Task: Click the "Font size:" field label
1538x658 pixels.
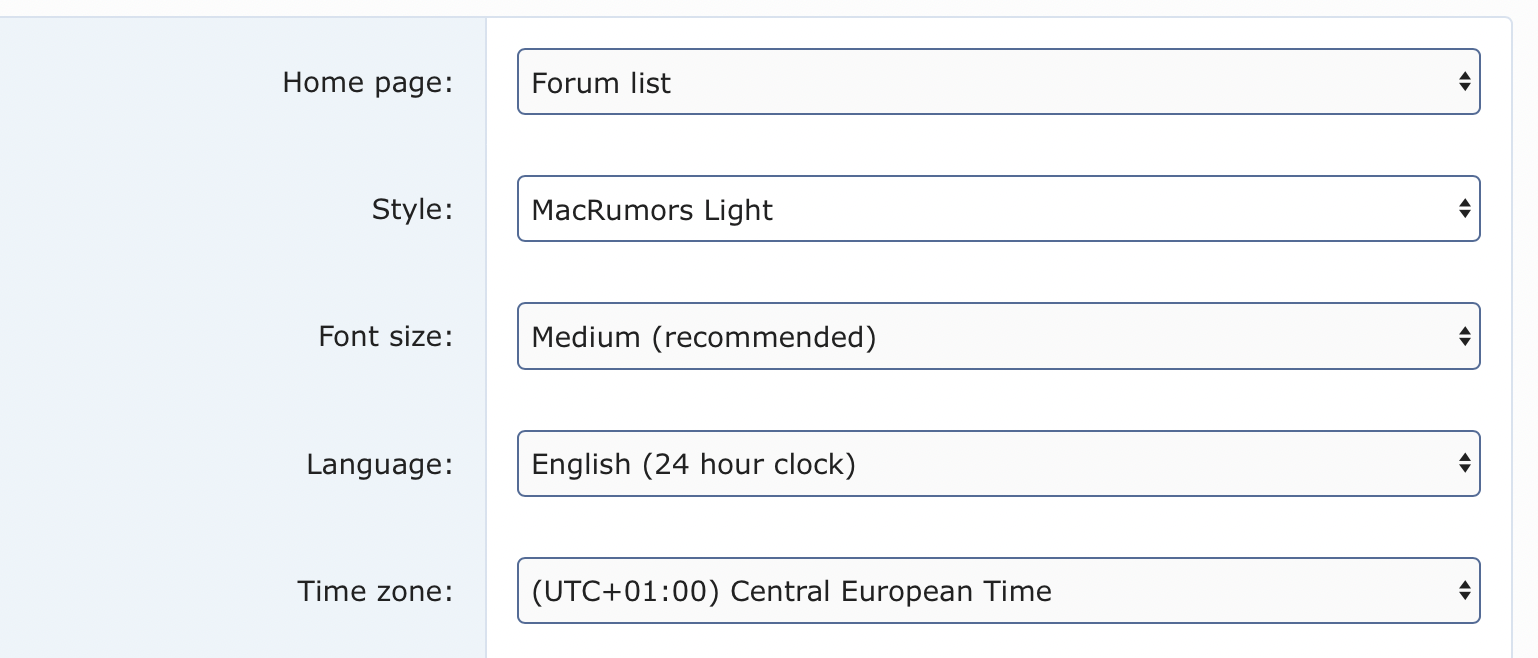Action: [386, 336]
